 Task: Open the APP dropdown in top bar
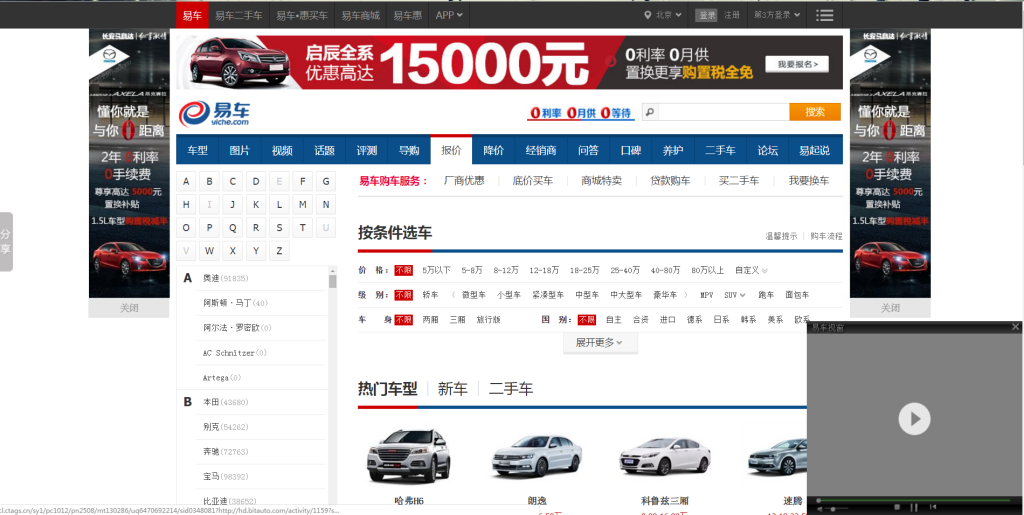coord(449,15)
